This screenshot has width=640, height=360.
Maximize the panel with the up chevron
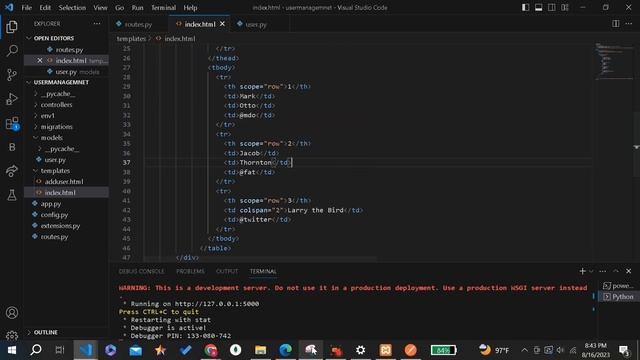pyautogui.click(x=616, y=271)
